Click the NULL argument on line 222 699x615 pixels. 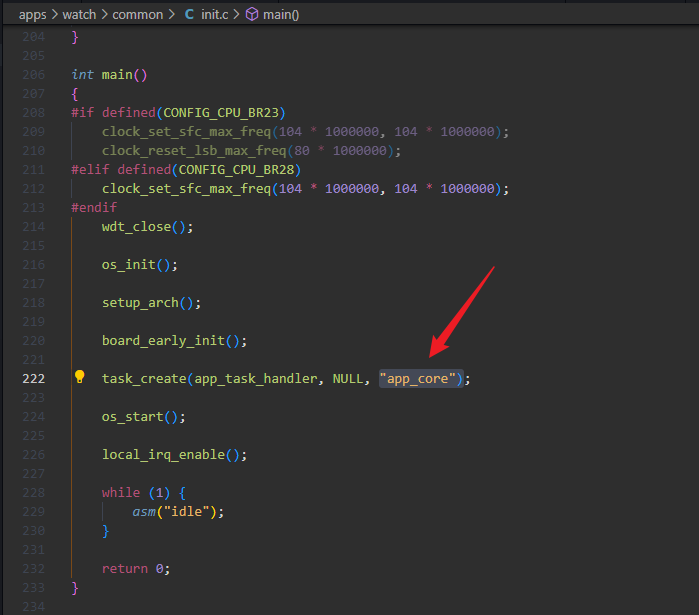click(x=348, y=379)
